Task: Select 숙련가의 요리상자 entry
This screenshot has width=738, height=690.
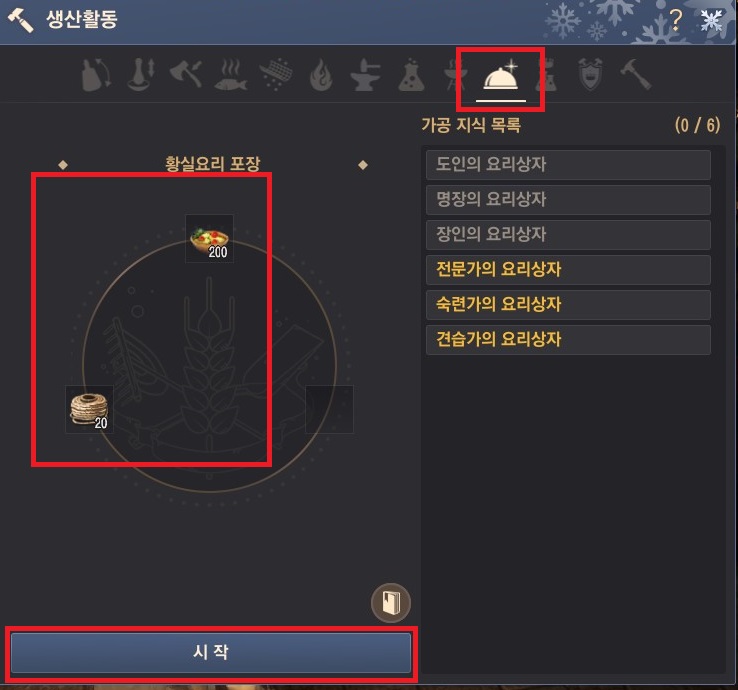Action: pos(568,305)
